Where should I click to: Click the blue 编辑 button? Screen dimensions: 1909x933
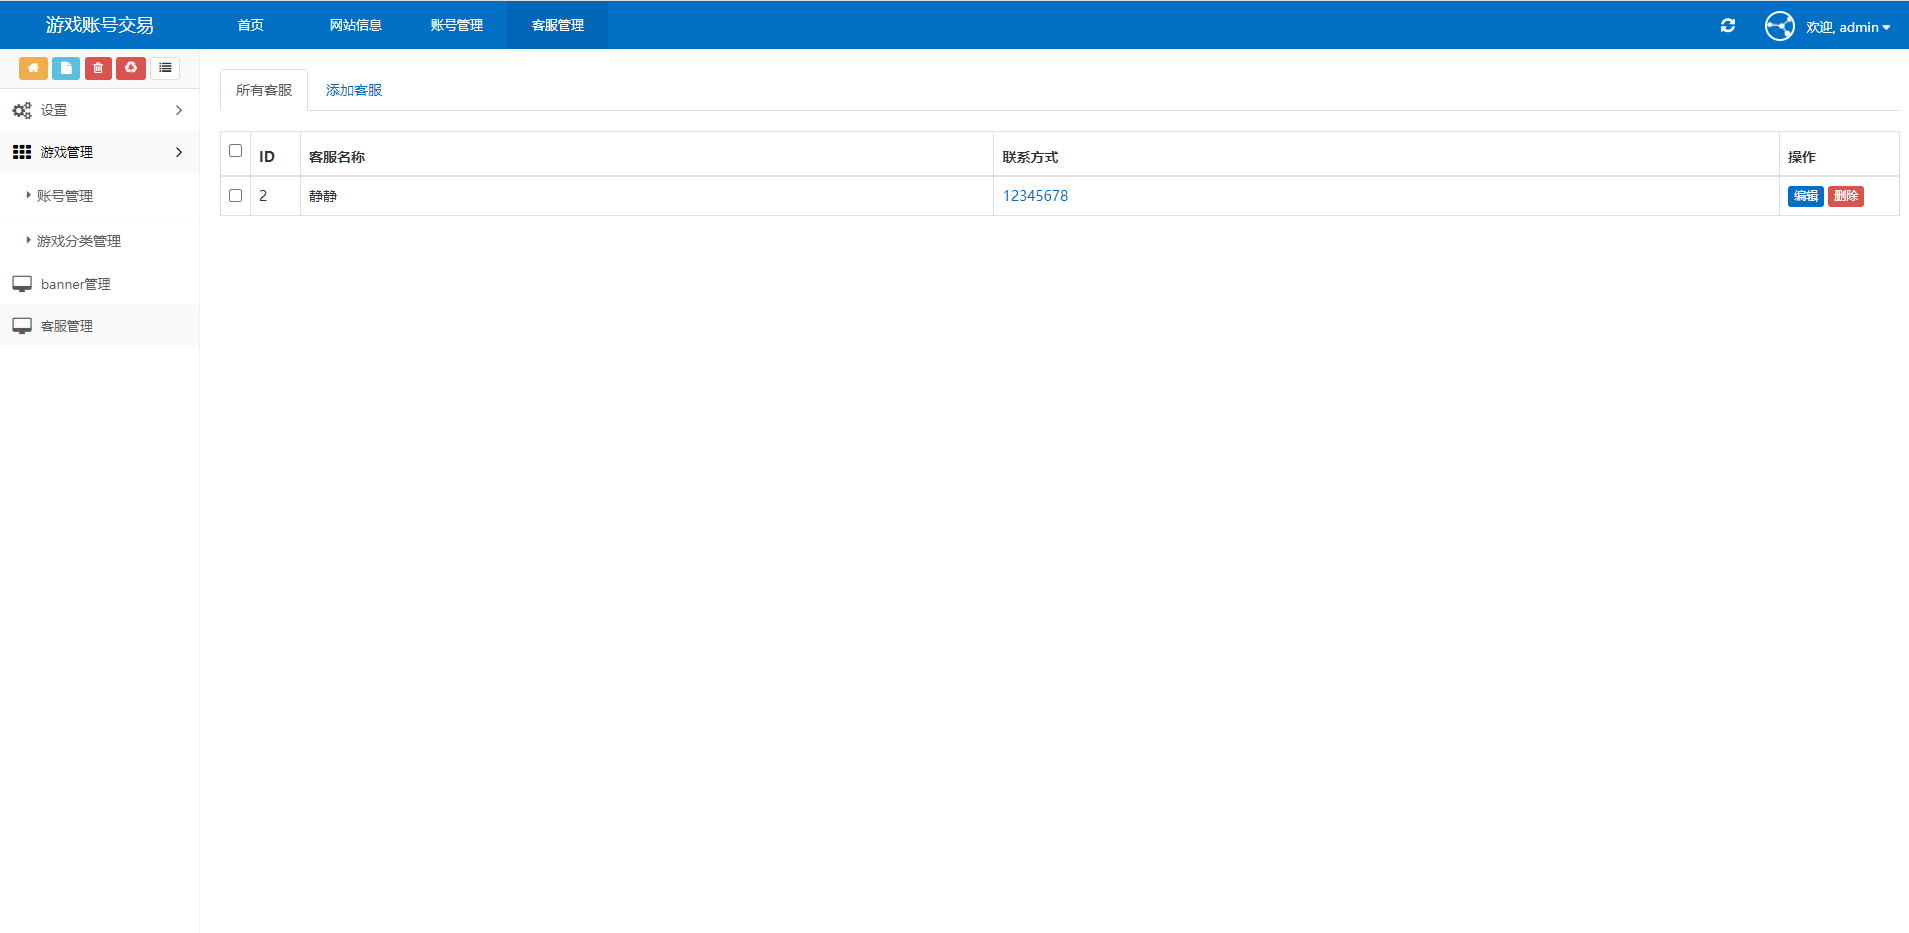(1805, 196)
